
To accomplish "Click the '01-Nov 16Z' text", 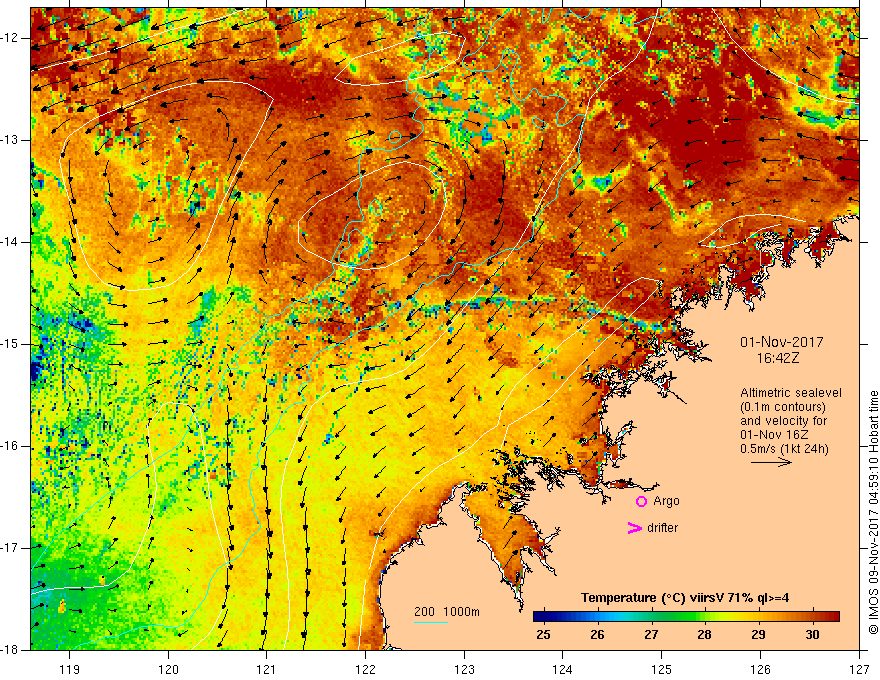I will pyautogui.click(x=774, y=435).
